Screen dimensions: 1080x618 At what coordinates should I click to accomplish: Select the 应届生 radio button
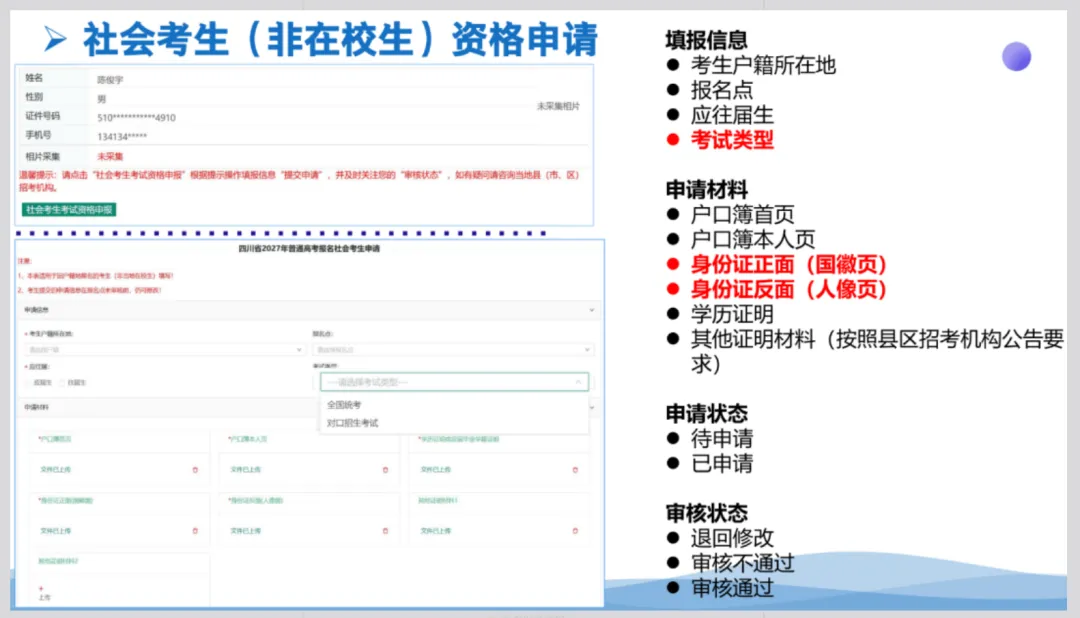(x=29, y=382)
